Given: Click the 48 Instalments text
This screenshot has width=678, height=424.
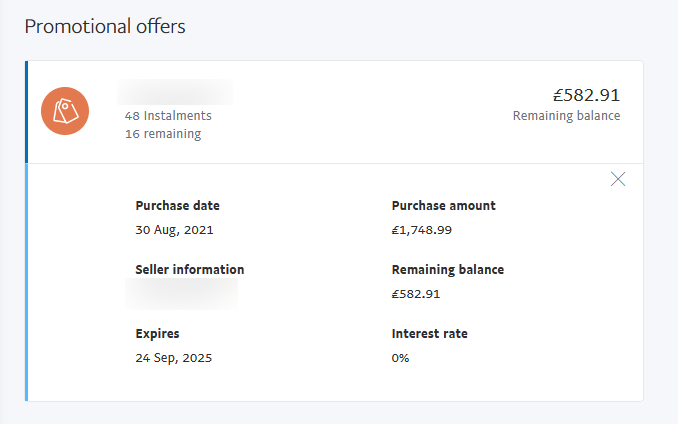Looking at the screenshot, I should 168,116.
